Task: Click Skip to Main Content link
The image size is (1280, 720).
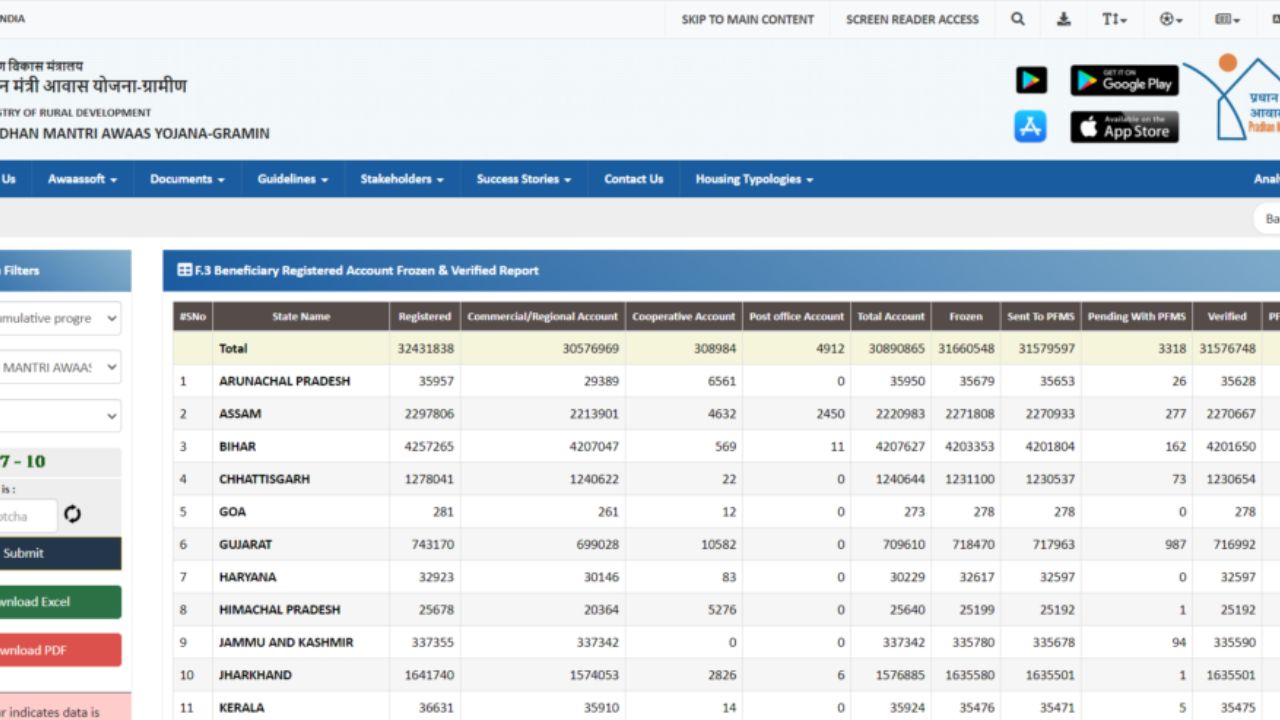Action: point(747,19)
